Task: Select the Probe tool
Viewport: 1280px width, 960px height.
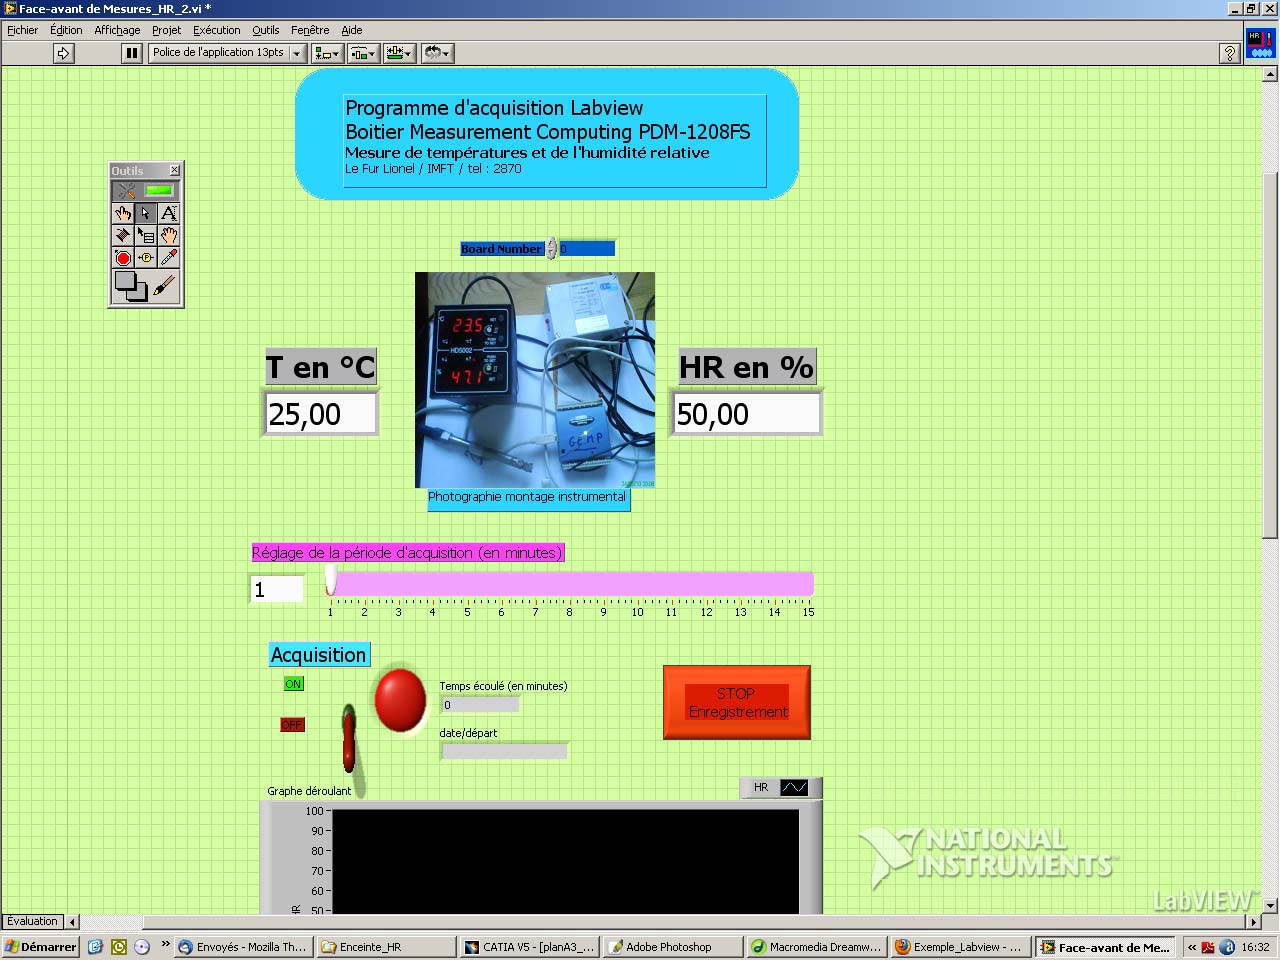Action: tap(146, 258)
